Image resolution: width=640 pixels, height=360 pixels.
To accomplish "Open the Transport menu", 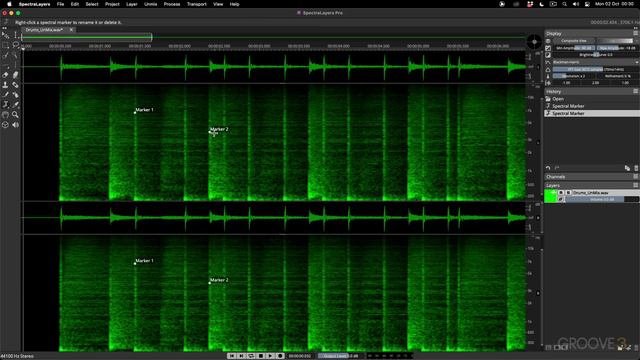I will pyautogui.click(x=197, y=4).
